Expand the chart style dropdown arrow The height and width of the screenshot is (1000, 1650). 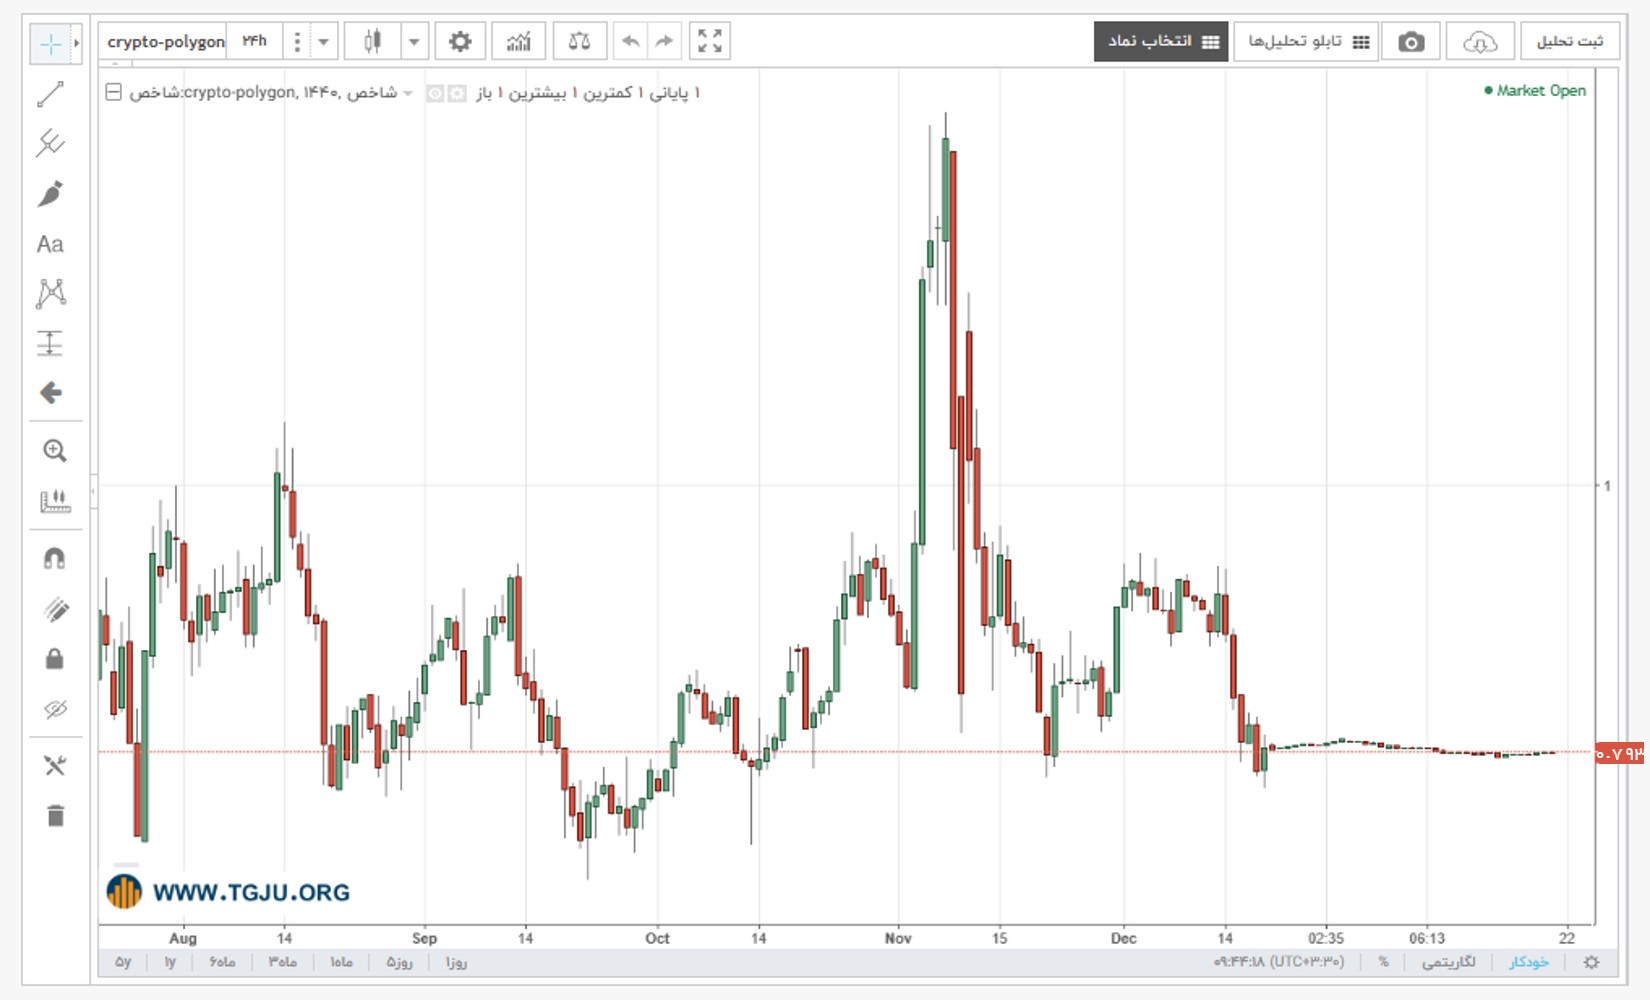[414, 42]
